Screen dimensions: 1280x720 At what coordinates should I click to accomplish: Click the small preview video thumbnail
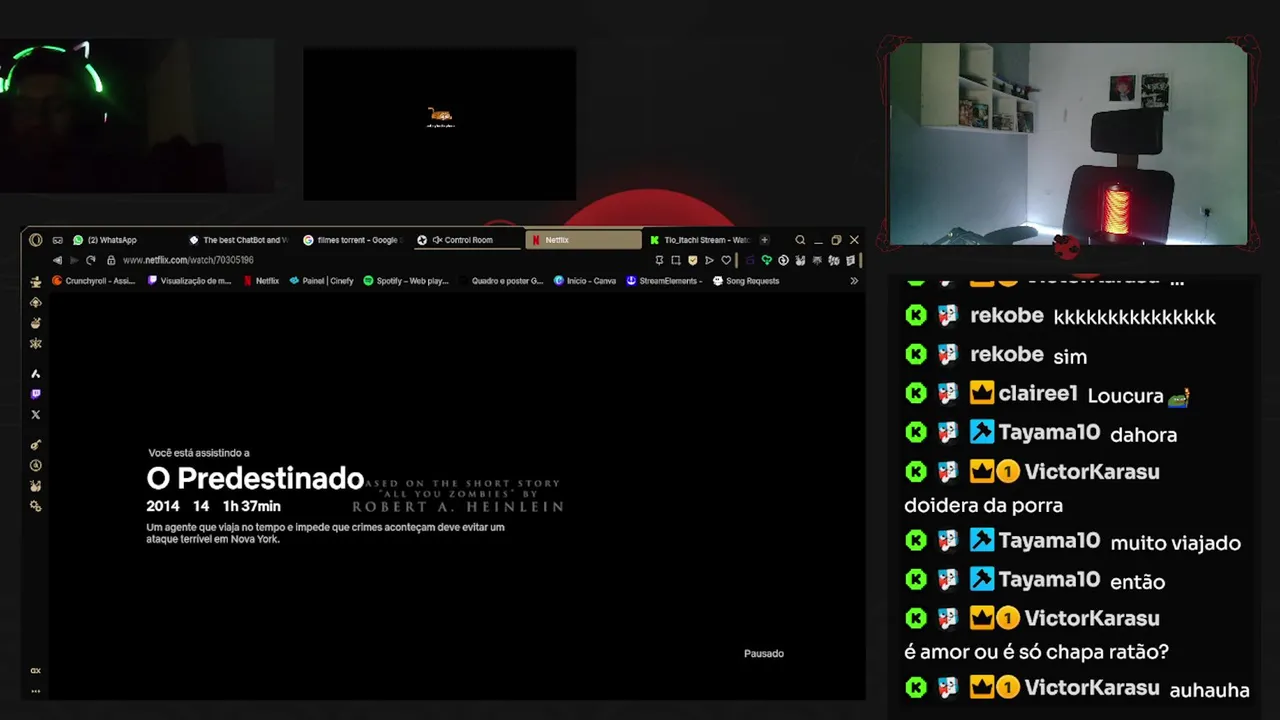tap(440, 124)
